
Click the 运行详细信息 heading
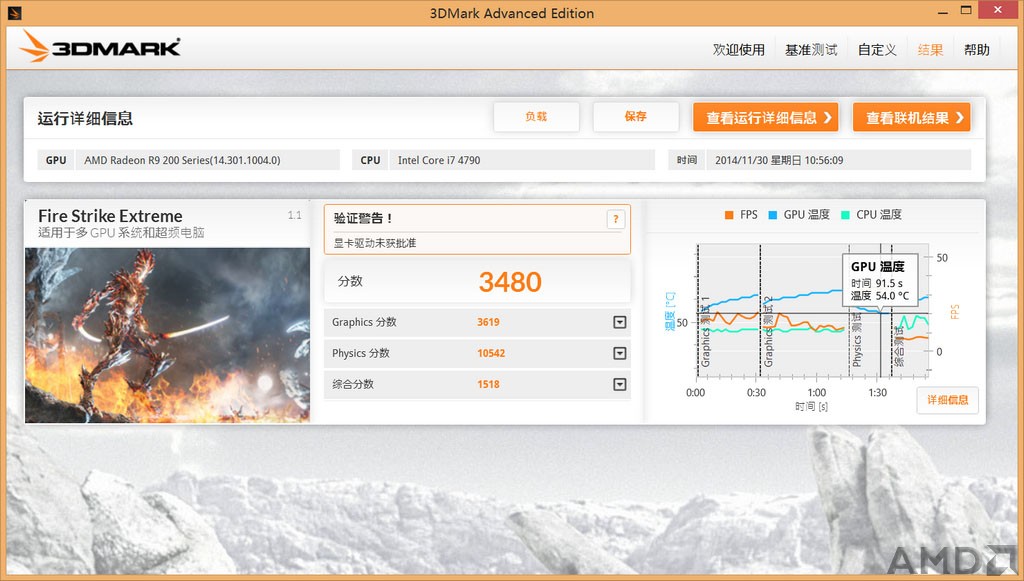[x=85, y=118]
